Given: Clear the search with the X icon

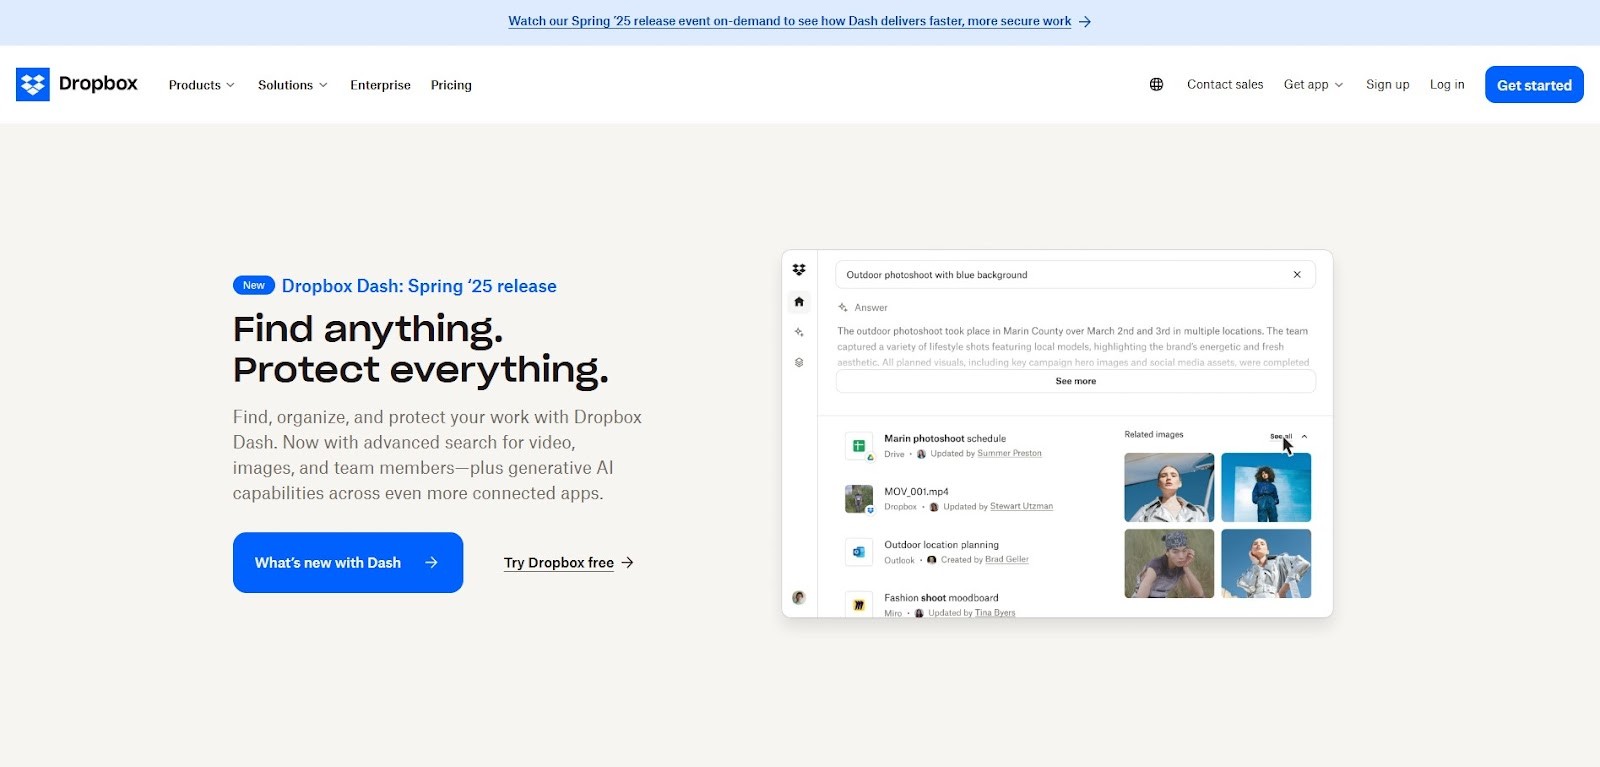Looking at the screenshot, I should tap(1297, 275).
